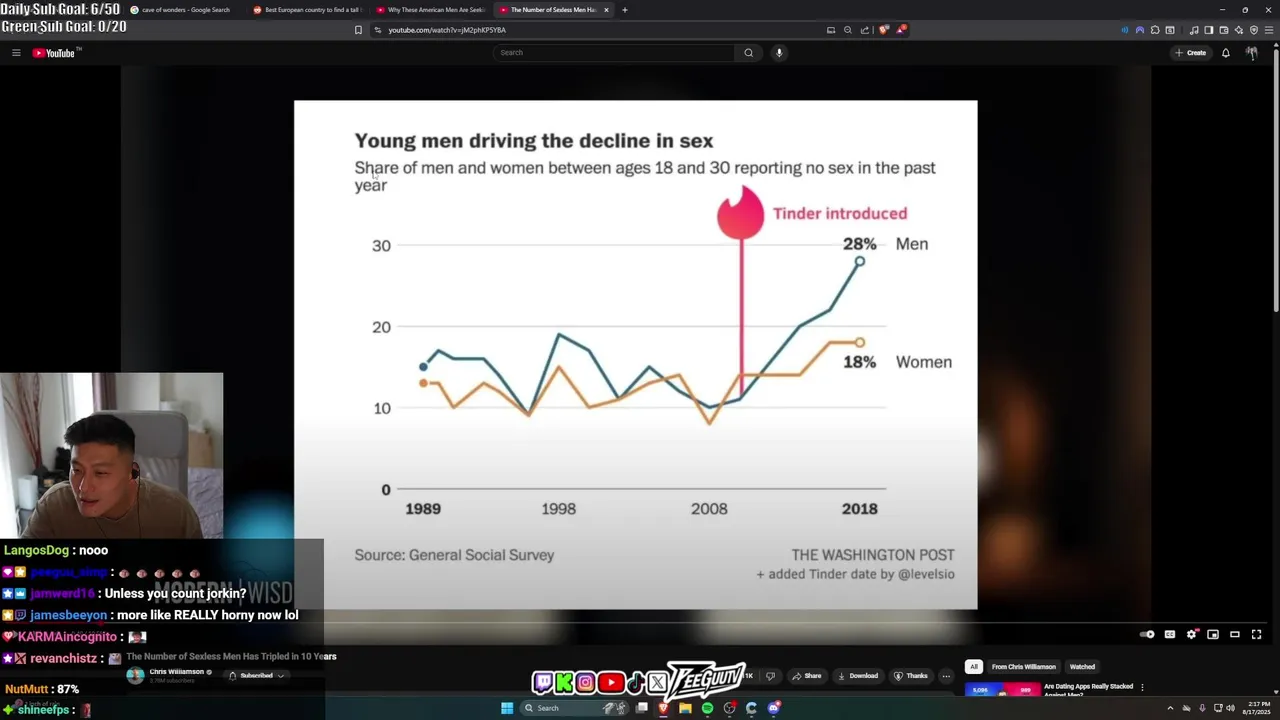Click the Download button below the video

point(858,676)
